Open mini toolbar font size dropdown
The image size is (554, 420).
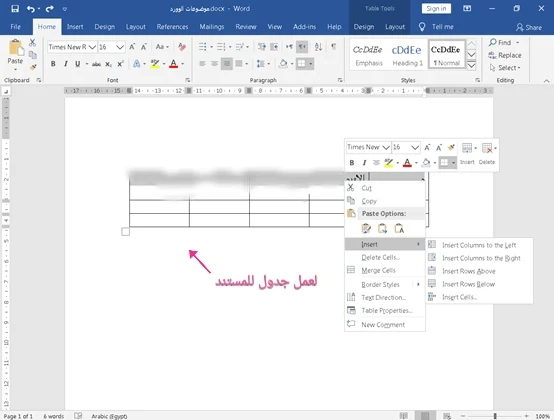pyautogui.click(x=415, y=147)
